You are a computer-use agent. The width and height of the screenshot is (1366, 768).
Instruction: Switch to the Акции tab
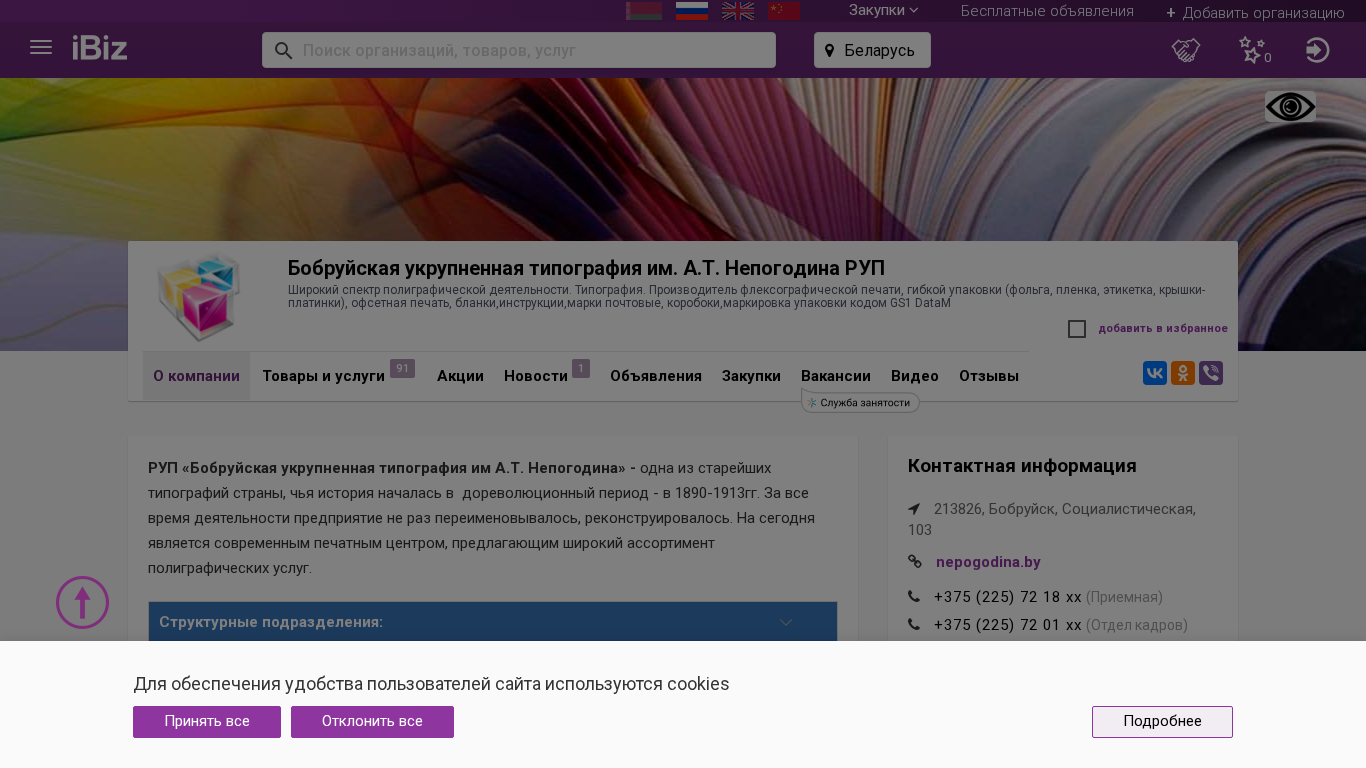coord(460,376)
